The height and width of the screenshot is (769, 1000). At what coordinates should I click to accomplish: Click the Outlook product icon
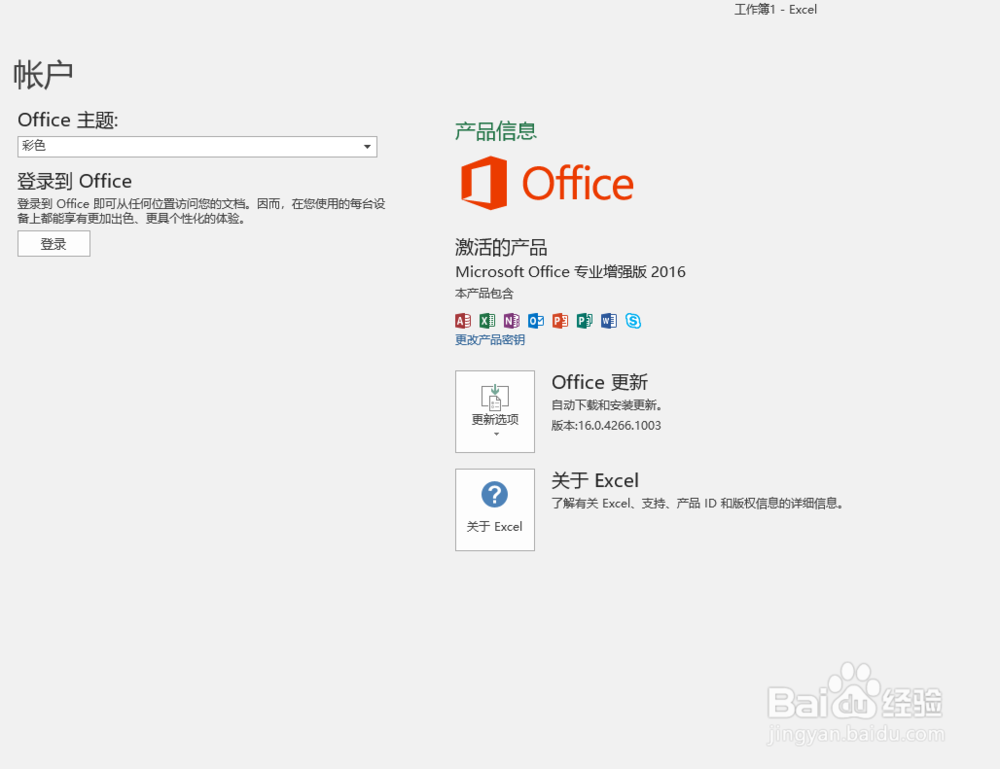tap(536, 321)
